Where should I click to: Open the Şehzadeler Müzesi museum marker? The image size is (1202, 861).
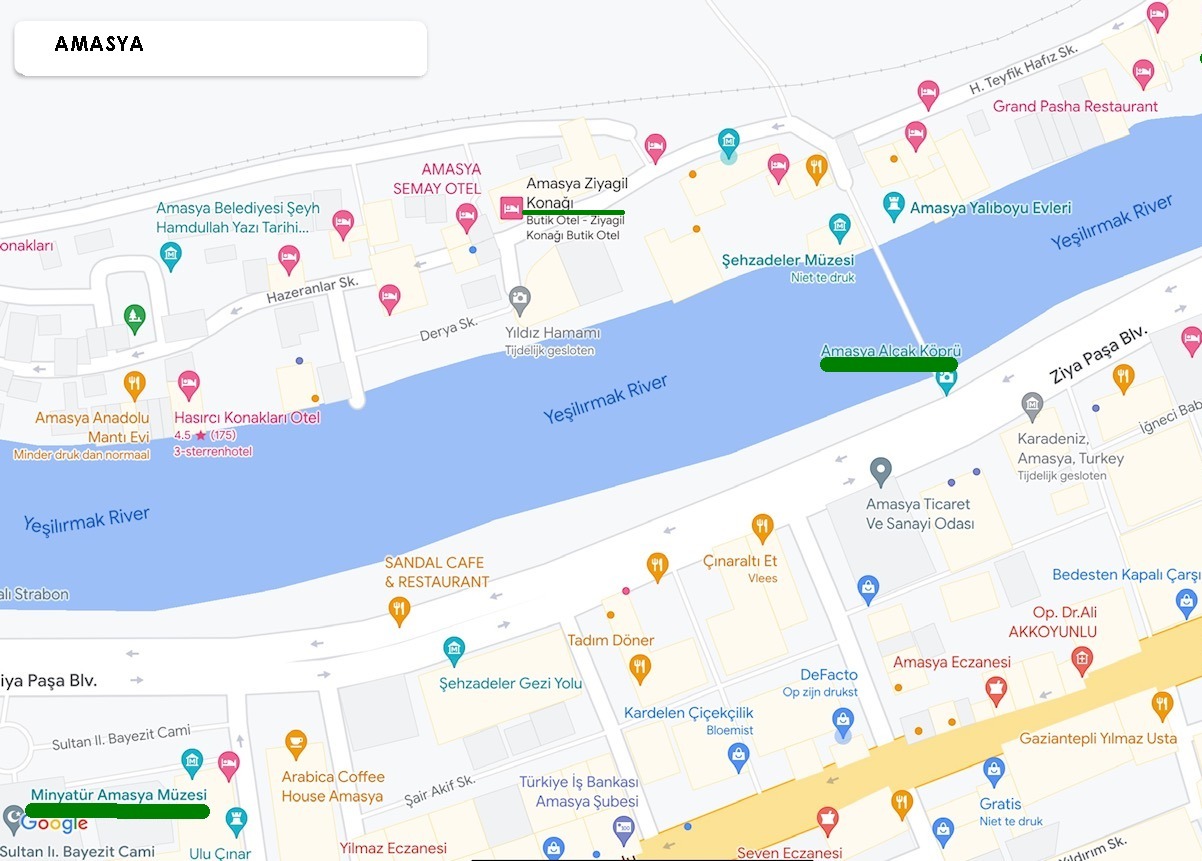click(840, 227)
